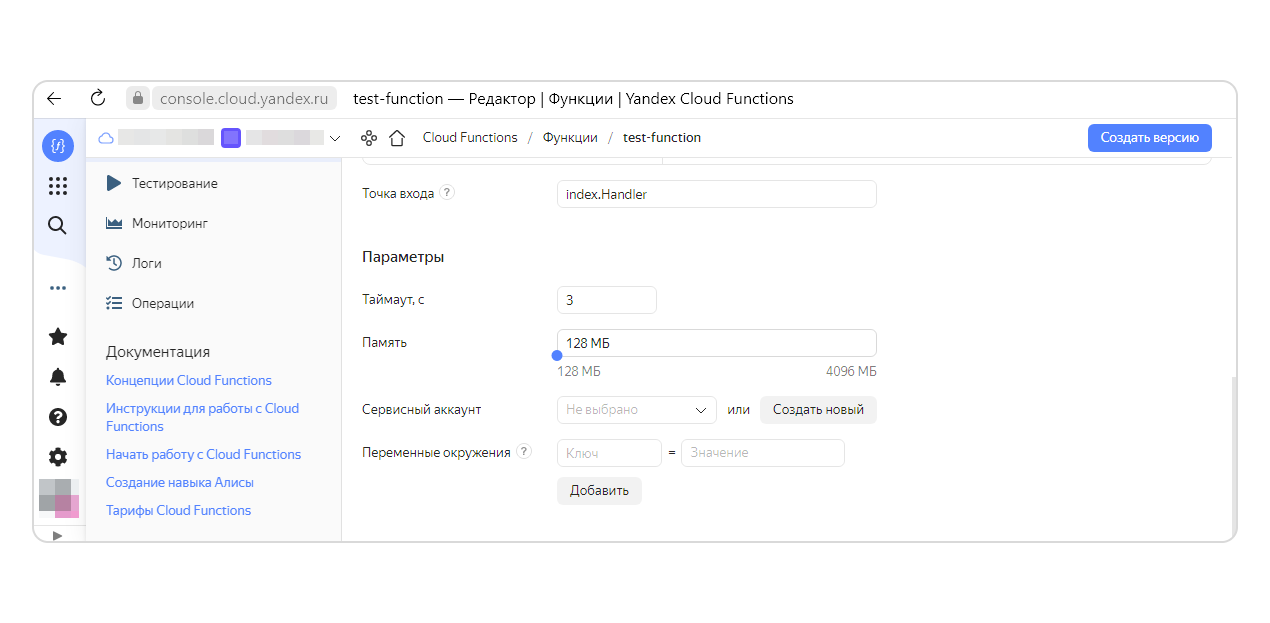
Task: Open the Cloud Functions service icon in sidebar
Action: [58, 146]
